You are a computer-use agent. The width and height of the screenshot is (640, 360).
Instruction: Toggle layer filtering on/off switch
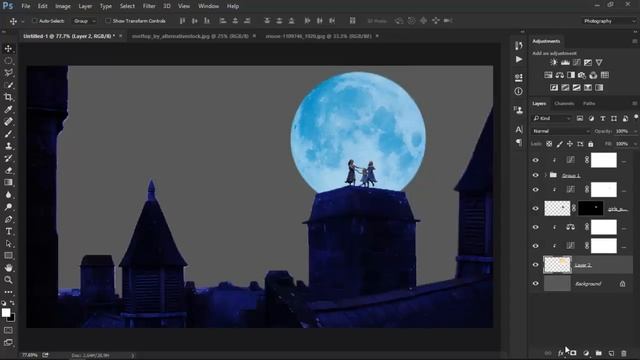(636, 117)
